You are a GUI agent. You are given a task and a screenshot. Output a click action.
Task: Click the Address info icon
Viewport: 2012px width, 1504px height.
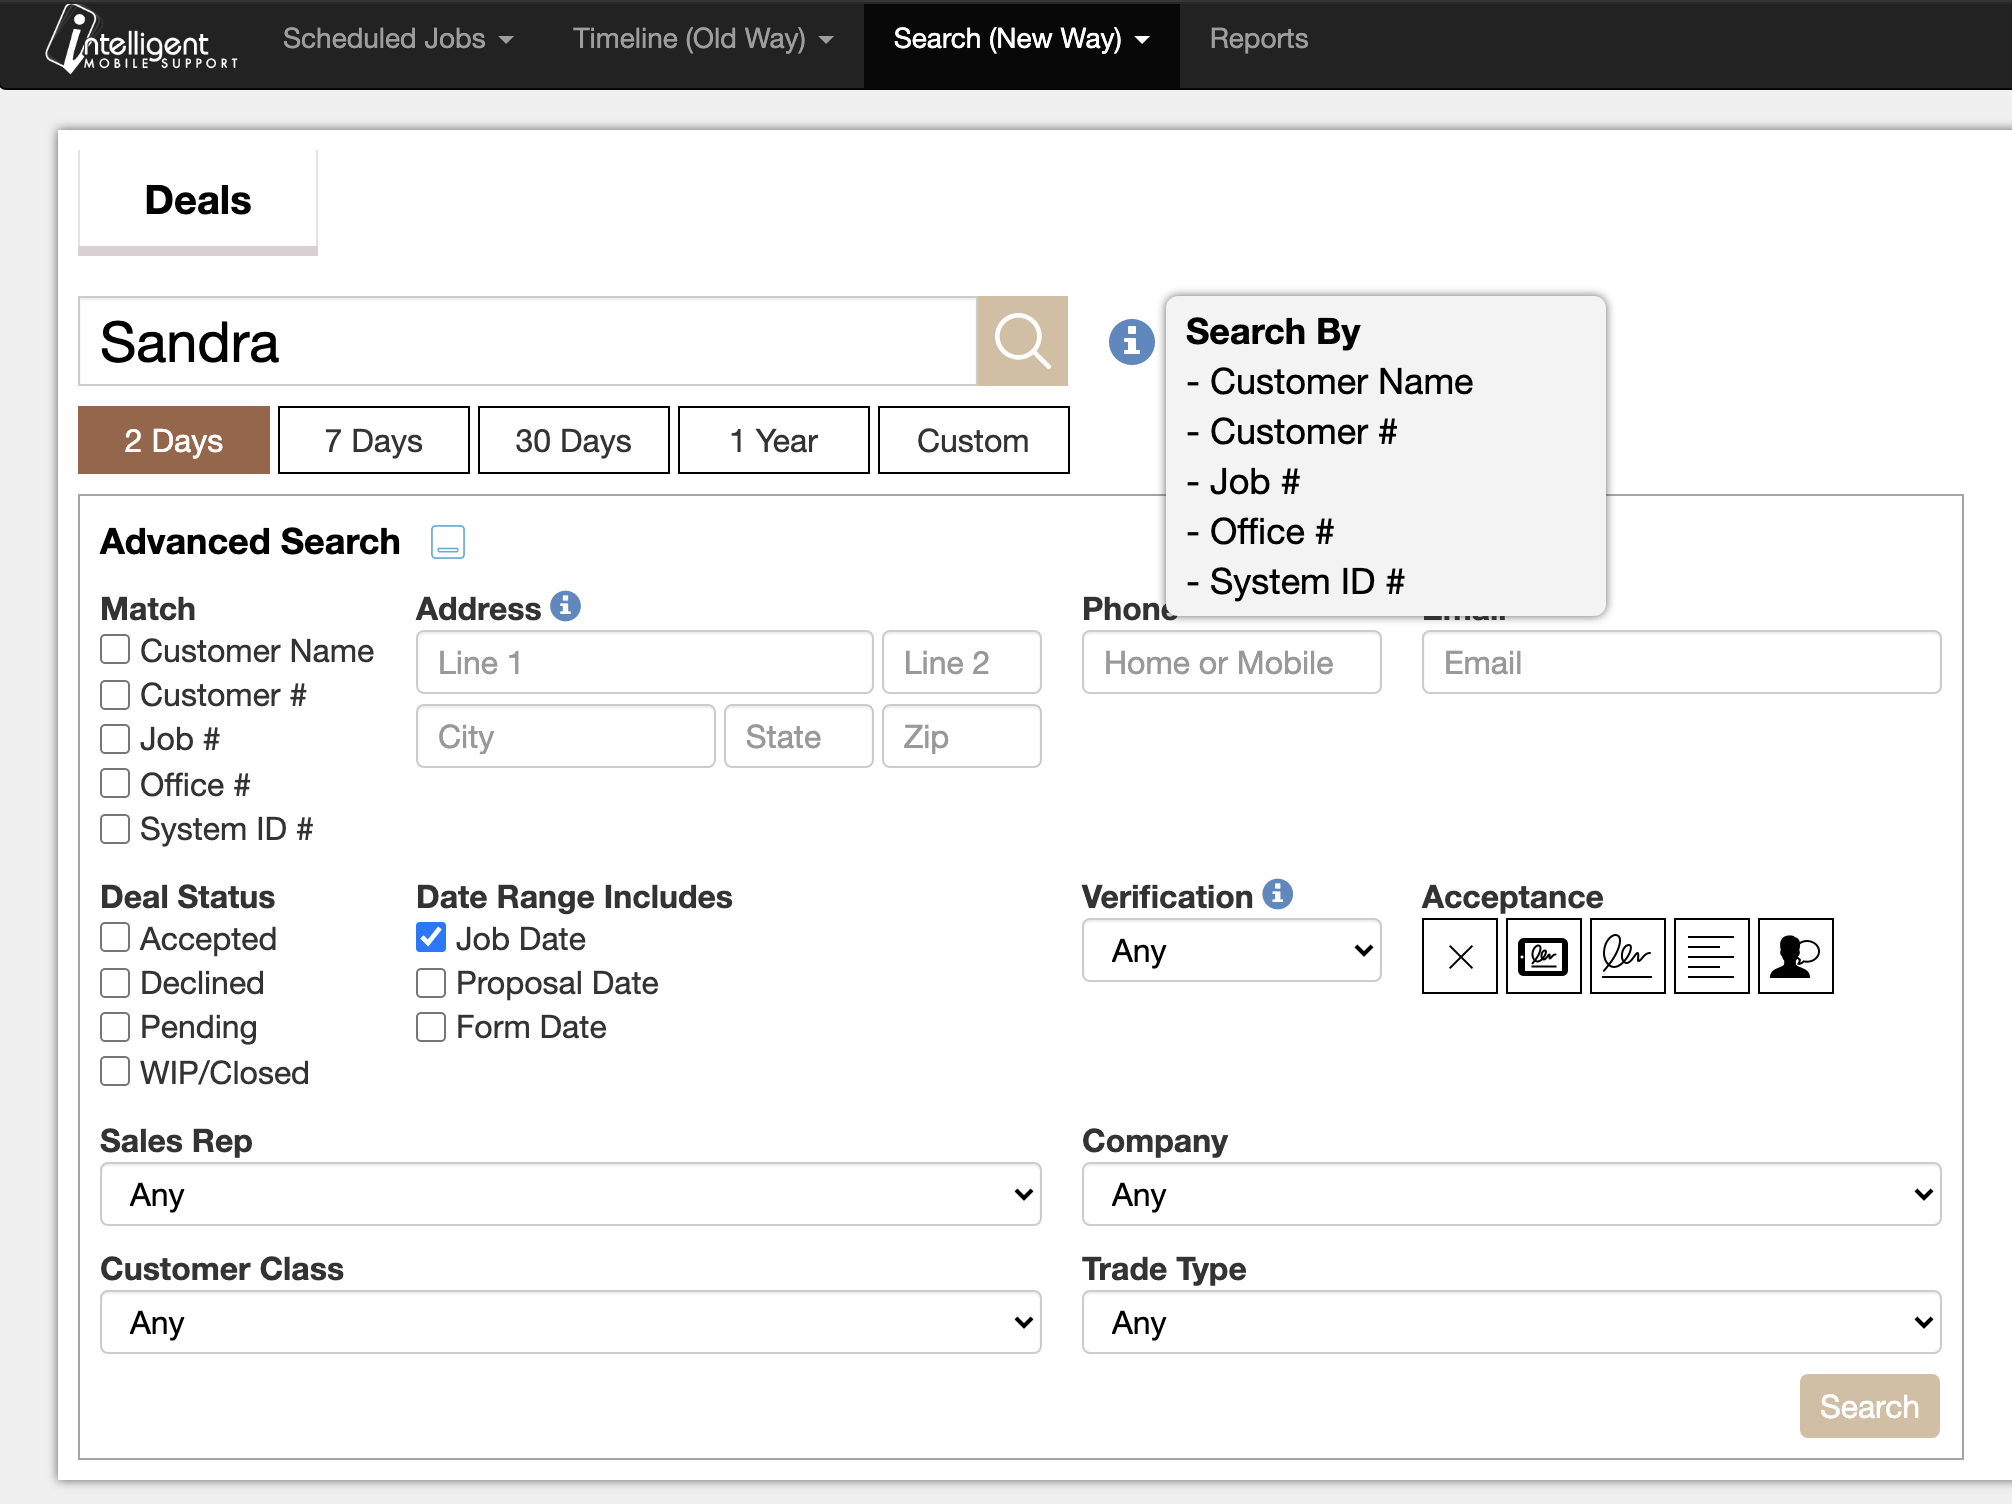[x=565, y=606]
